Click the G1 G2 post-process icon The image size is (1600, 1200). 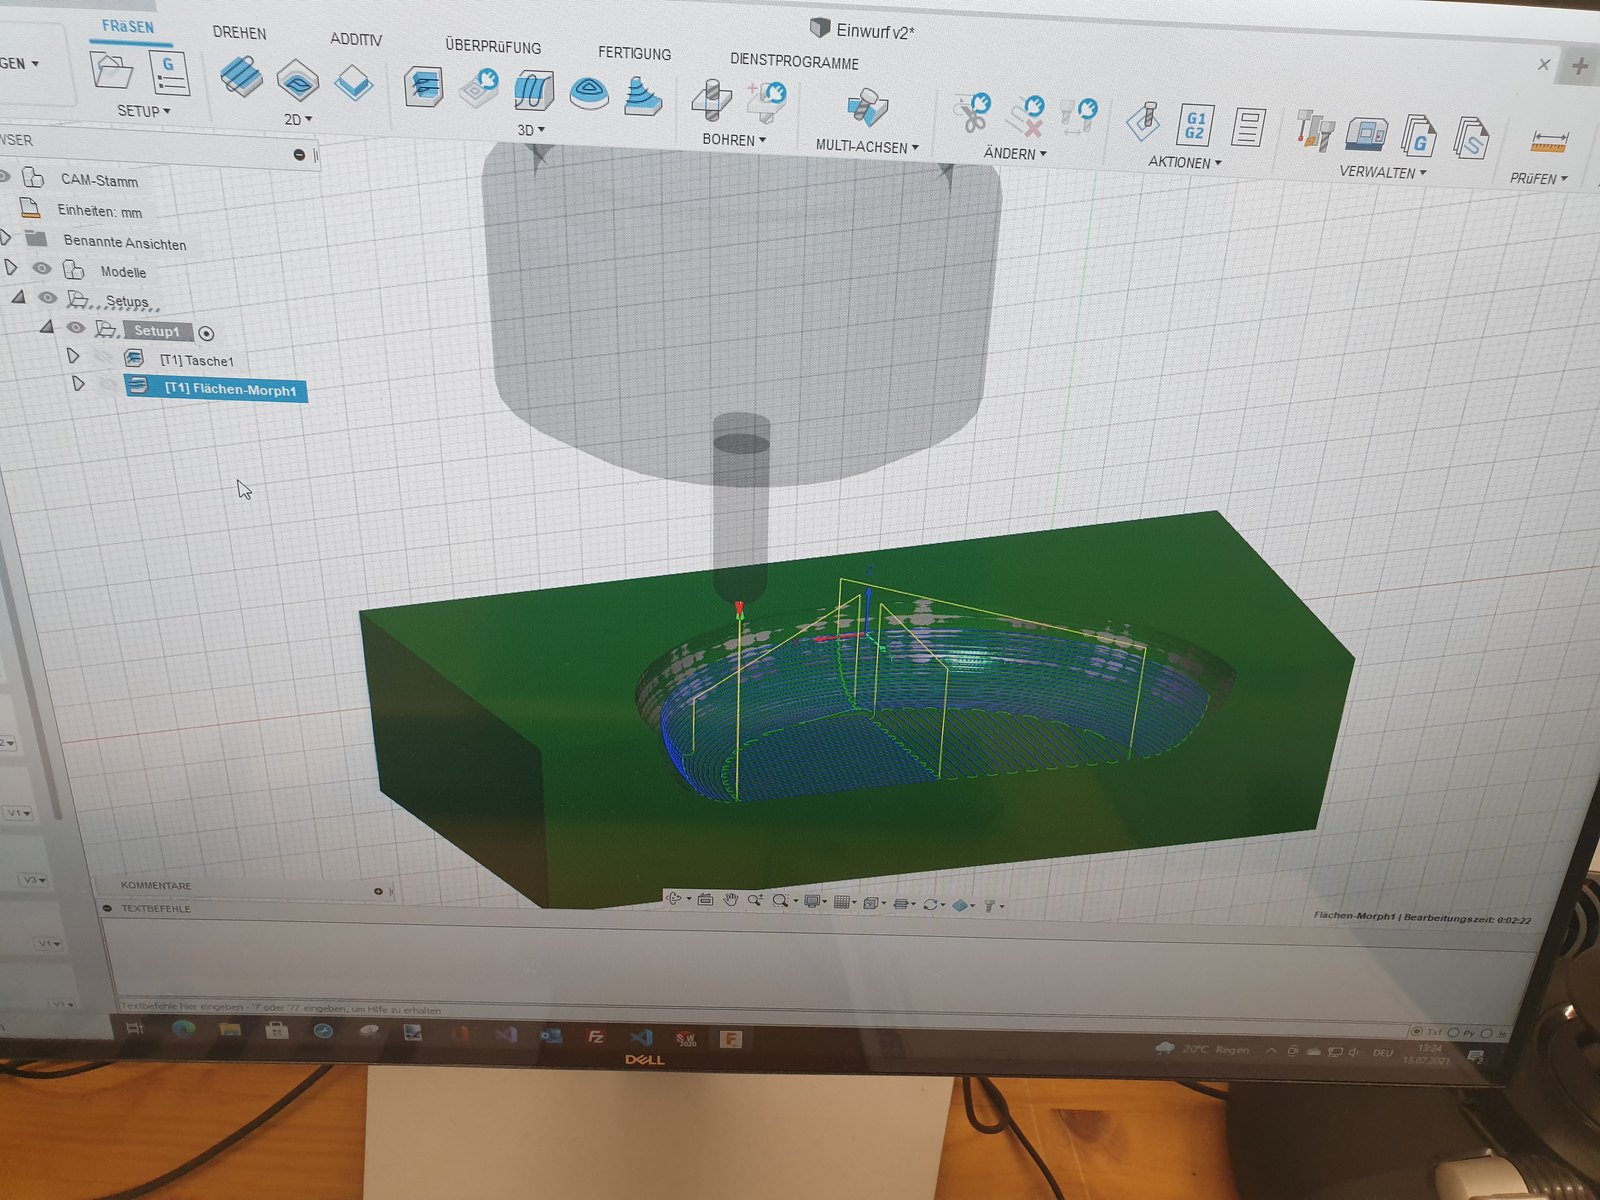[1195, 125]
